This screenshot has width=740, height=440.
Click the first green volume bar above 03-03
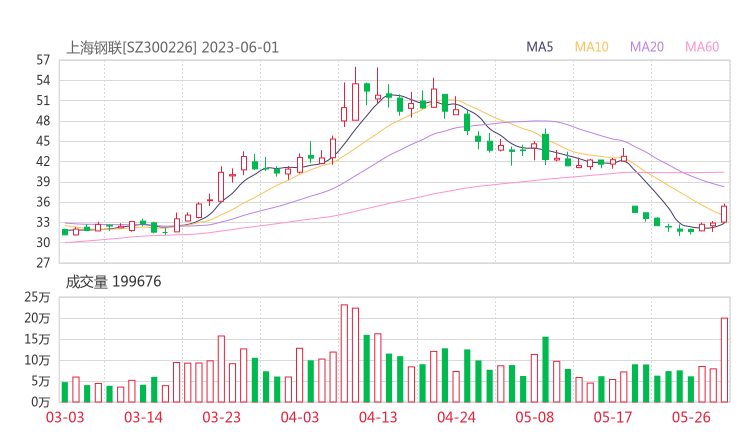(65, 392)
